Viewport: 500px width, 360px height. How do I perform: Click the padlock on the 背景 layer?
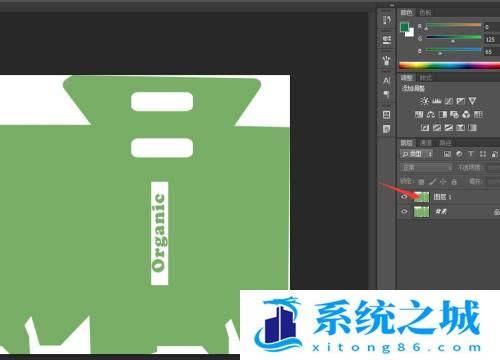pyautogui.click(x=497, y=212)
